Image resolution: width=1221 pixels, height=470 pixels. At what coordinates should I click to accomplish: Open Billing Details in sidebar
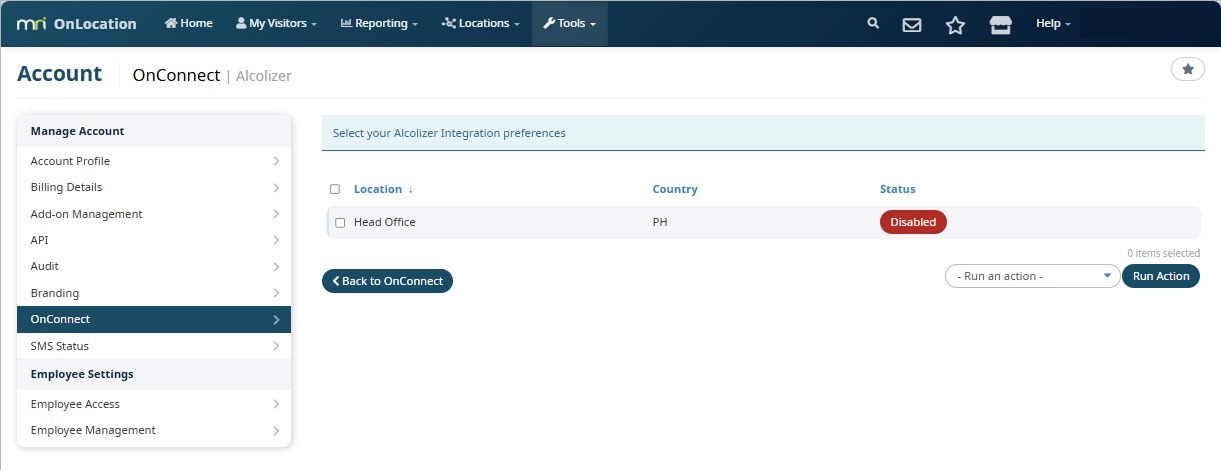click(154, 187)
